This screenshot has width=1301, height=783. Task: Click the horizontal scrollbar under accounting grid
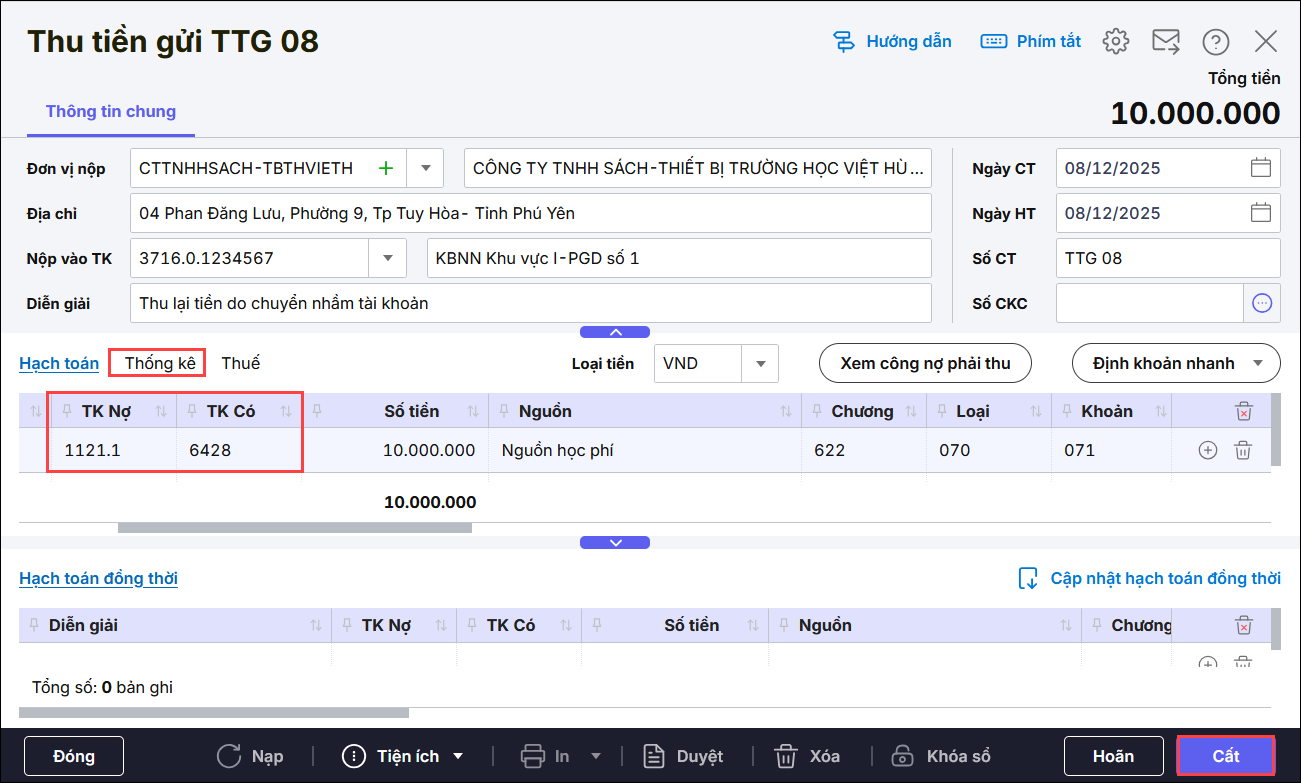pos(294,527)
